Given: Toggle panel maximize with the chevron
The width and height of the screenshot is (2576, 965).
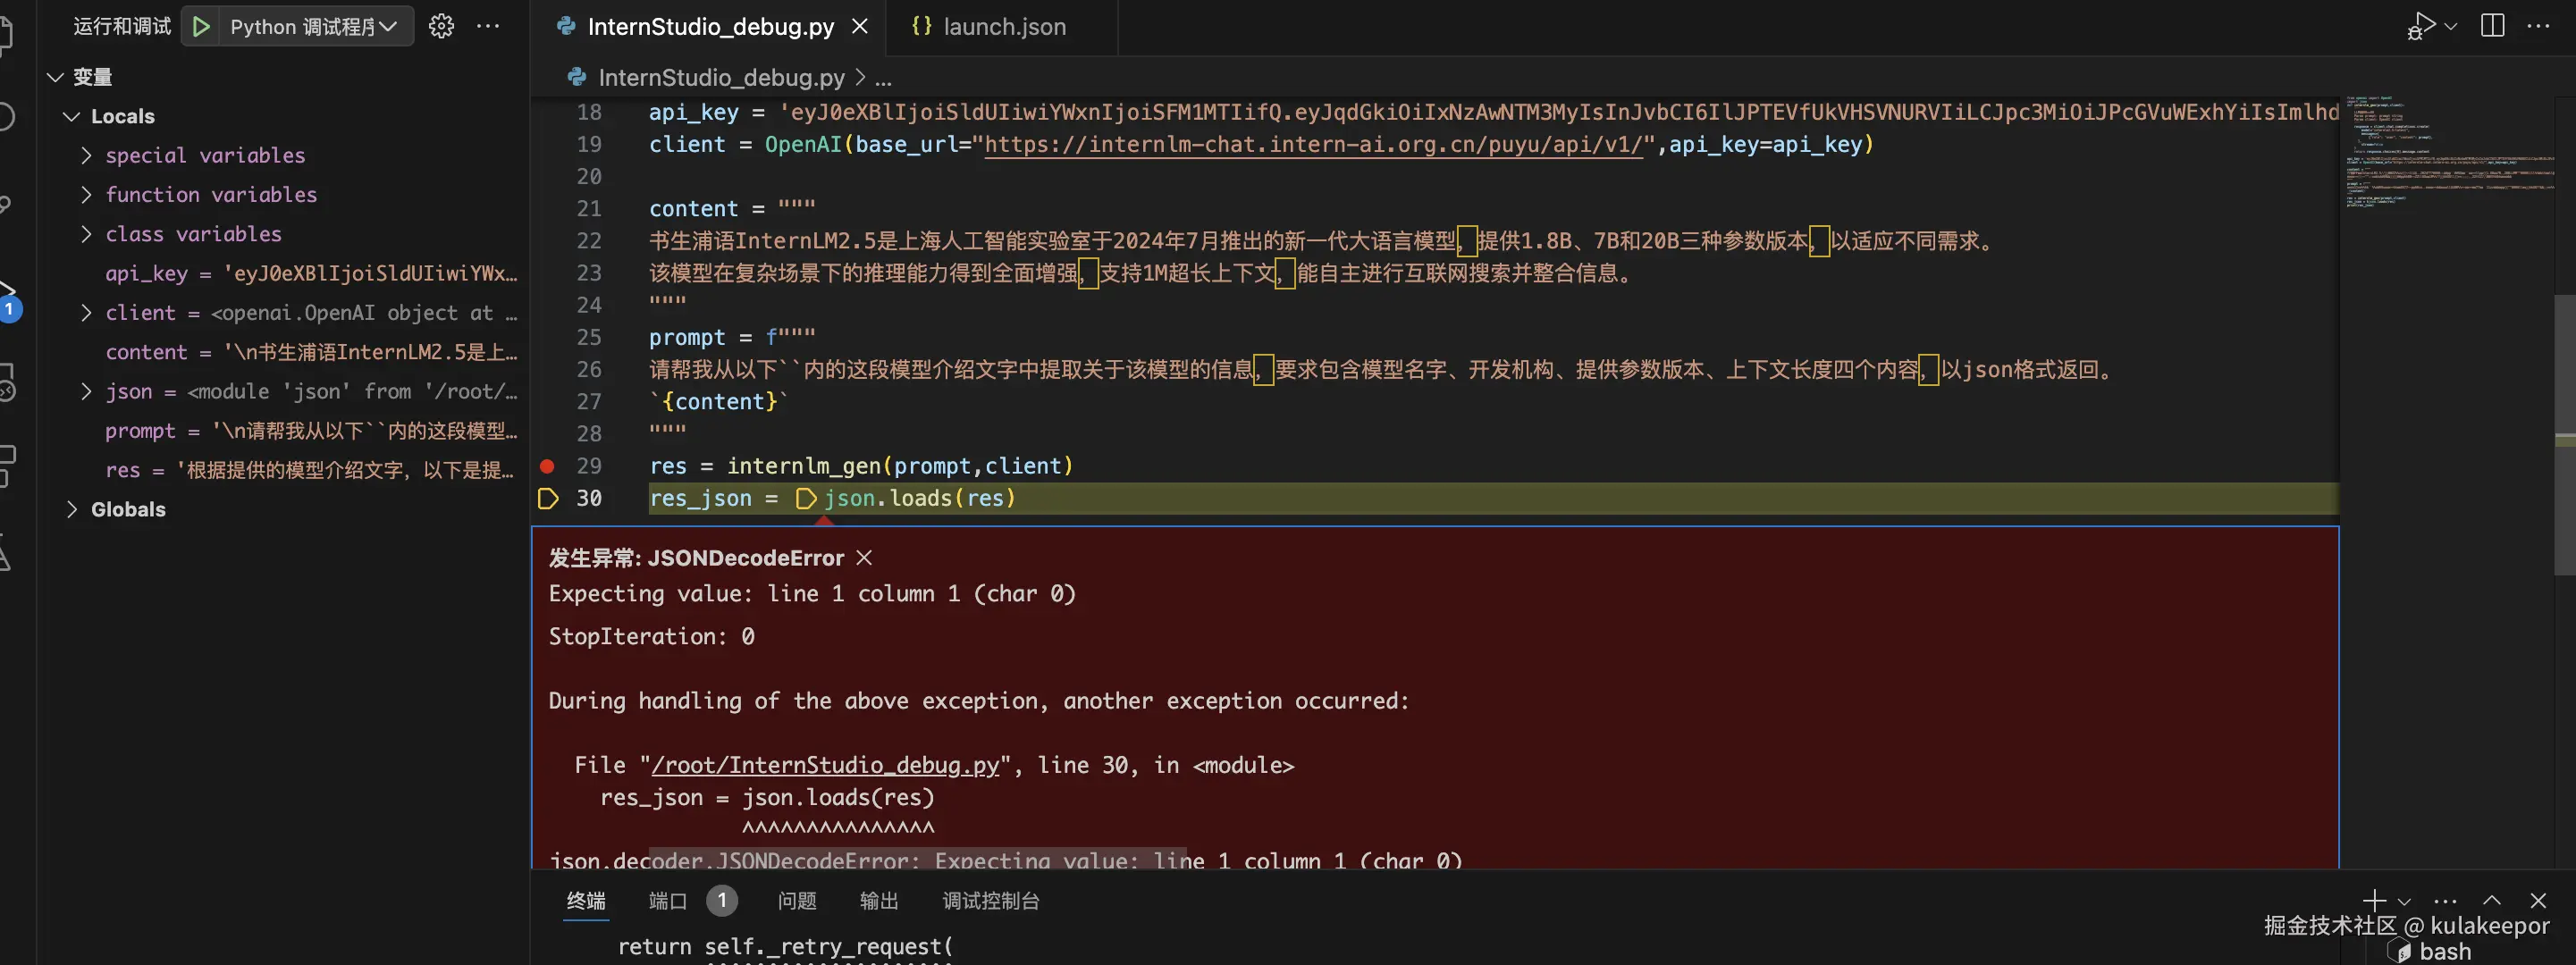Looking at the screenshot, I should [2490, 899].
